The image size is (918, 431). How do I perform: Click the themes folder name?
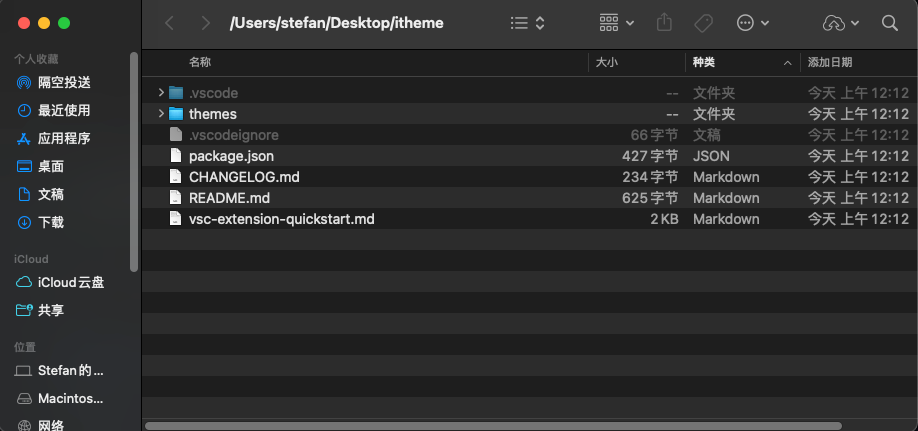coord(213,114)
